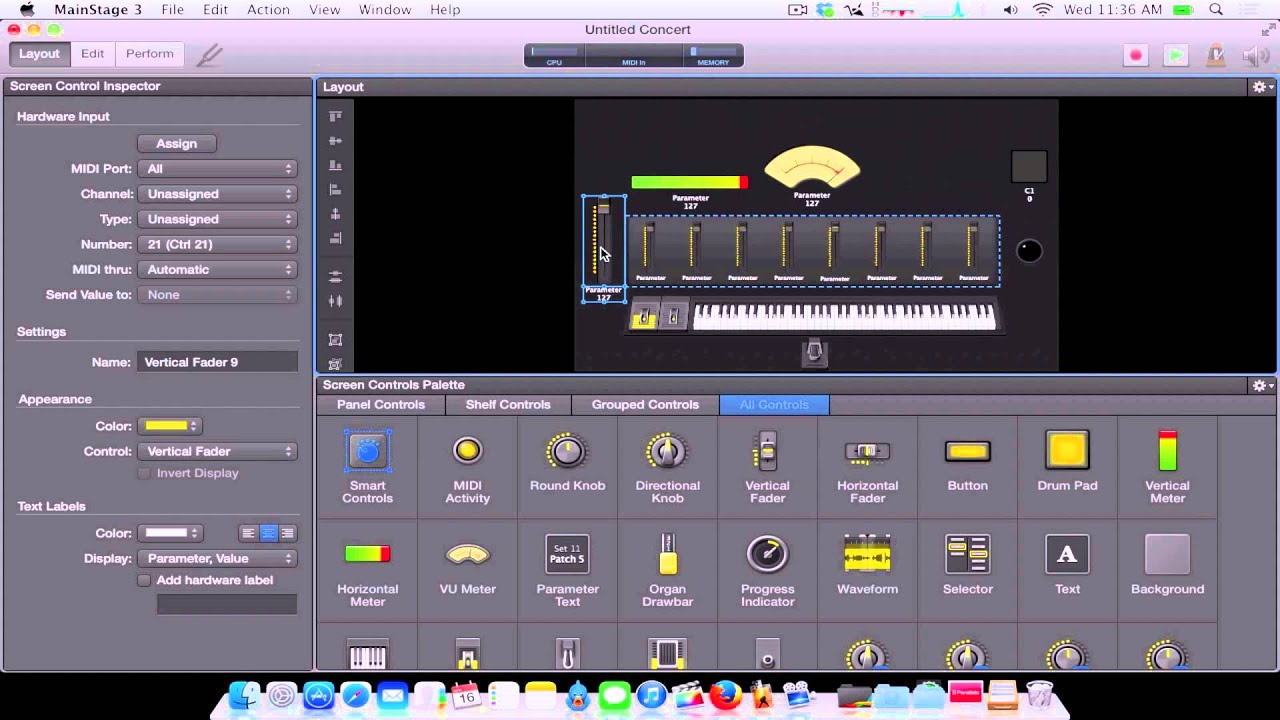Pick the Directional Knob control

[667, 451]
